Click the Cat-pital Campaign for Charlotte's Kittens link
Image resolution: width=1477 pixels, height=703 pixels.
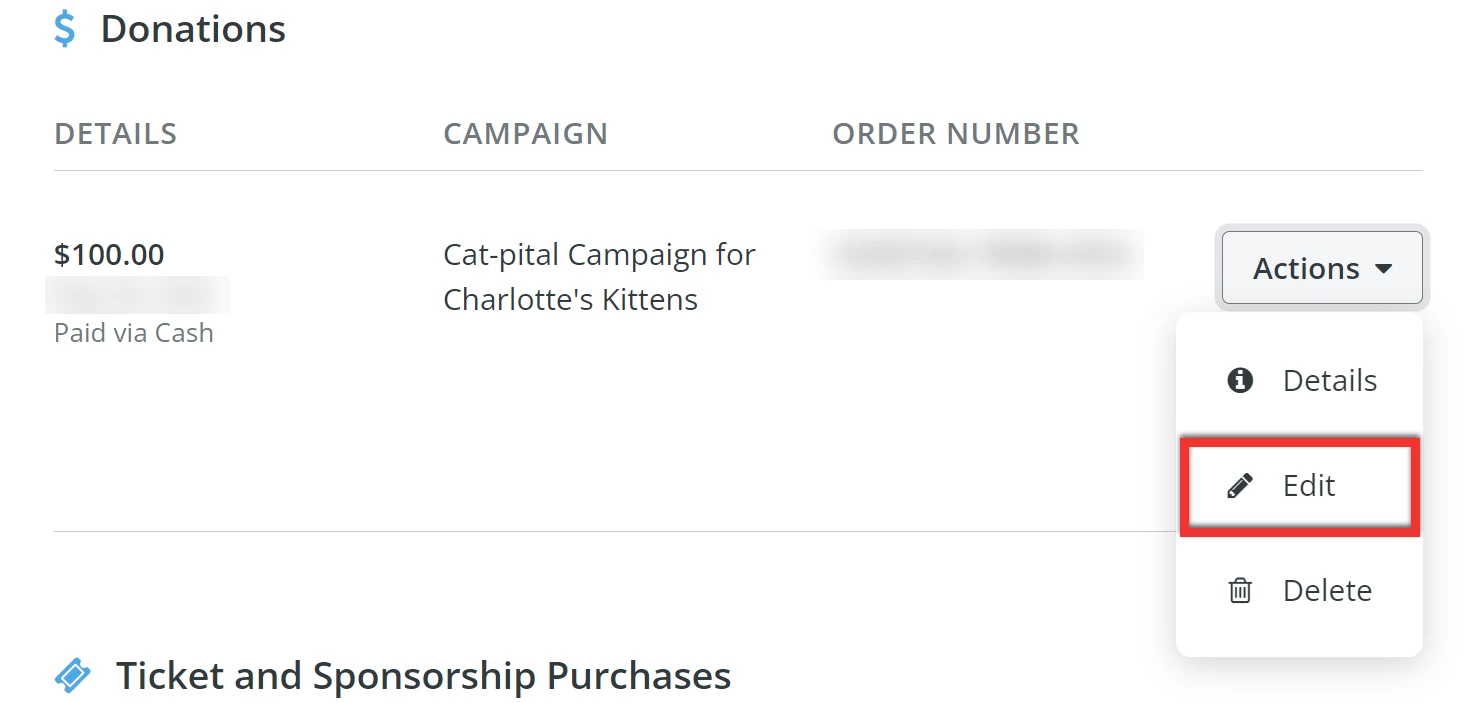(x=599, y=276)
